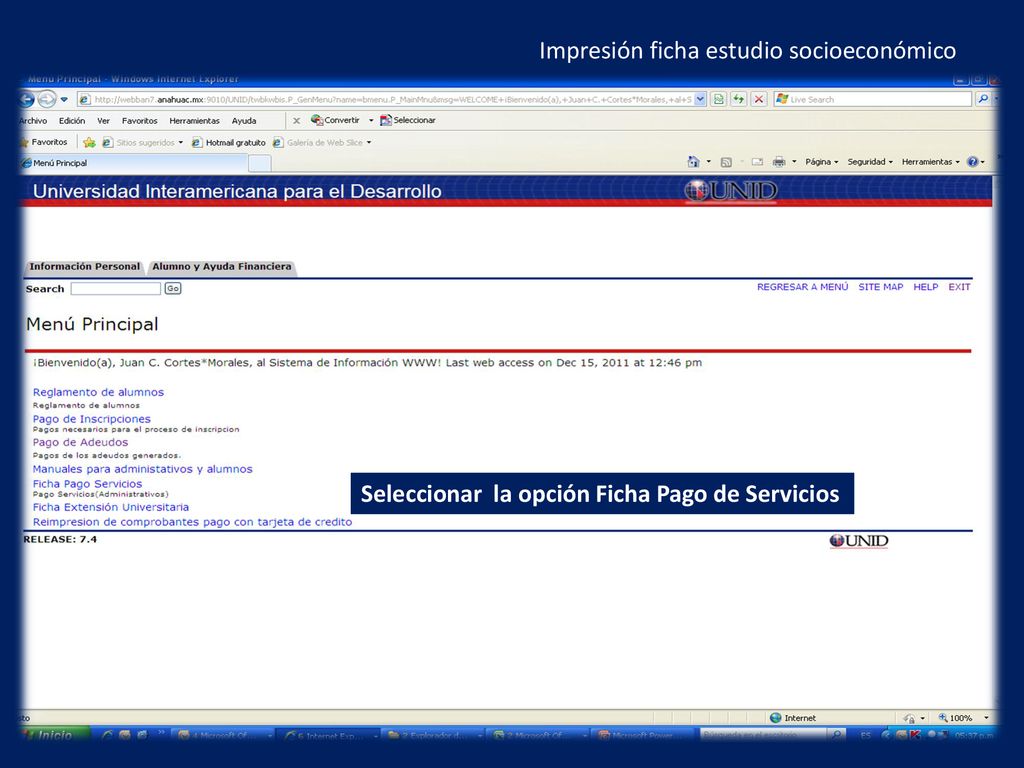Open a new blank browser tab
The height and width of the screenshot is (768, 1024).
[260, 163]
